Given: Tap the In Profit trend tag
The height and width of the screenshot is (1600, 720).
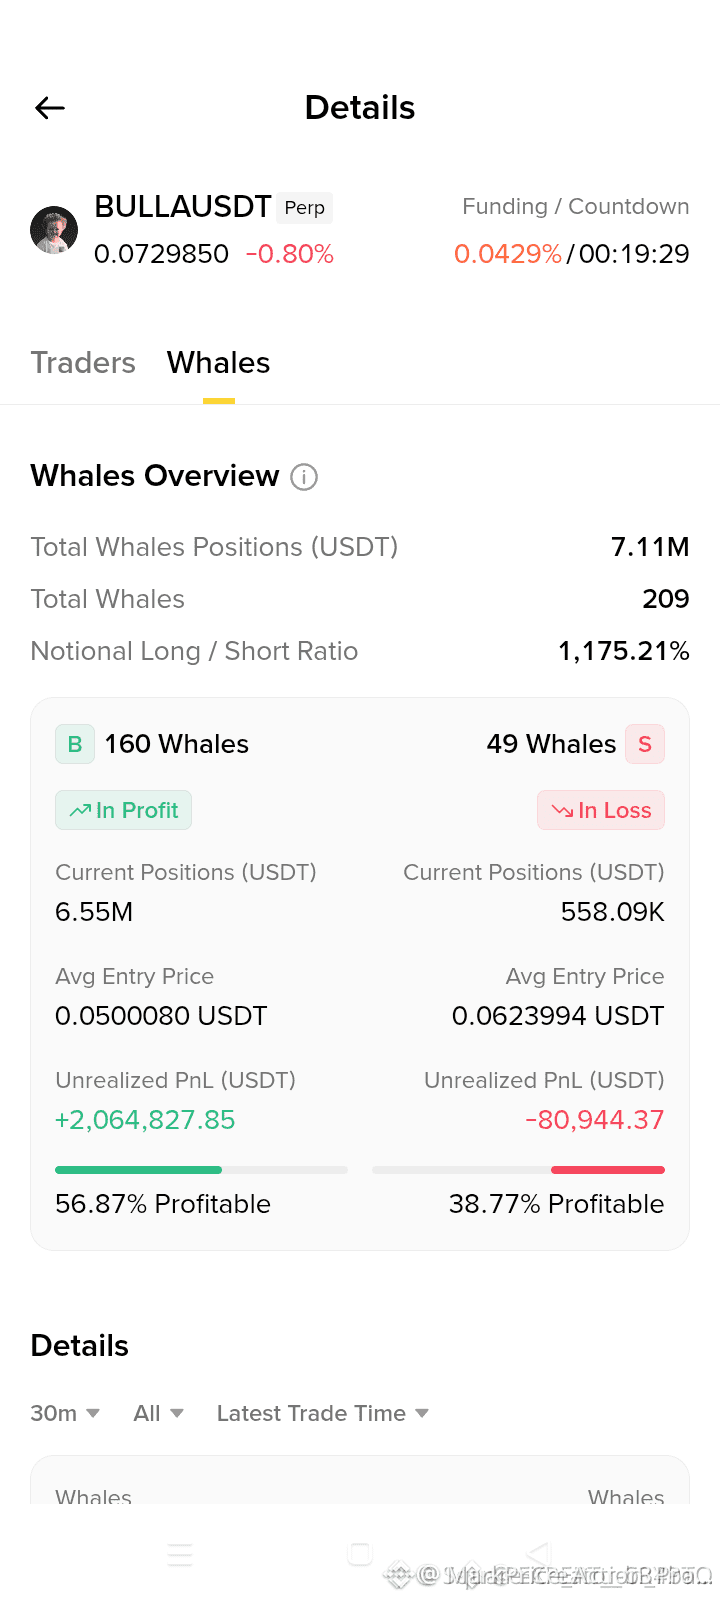Looking at the screenshot, I should pyautogui.click(x=123, y=810).
